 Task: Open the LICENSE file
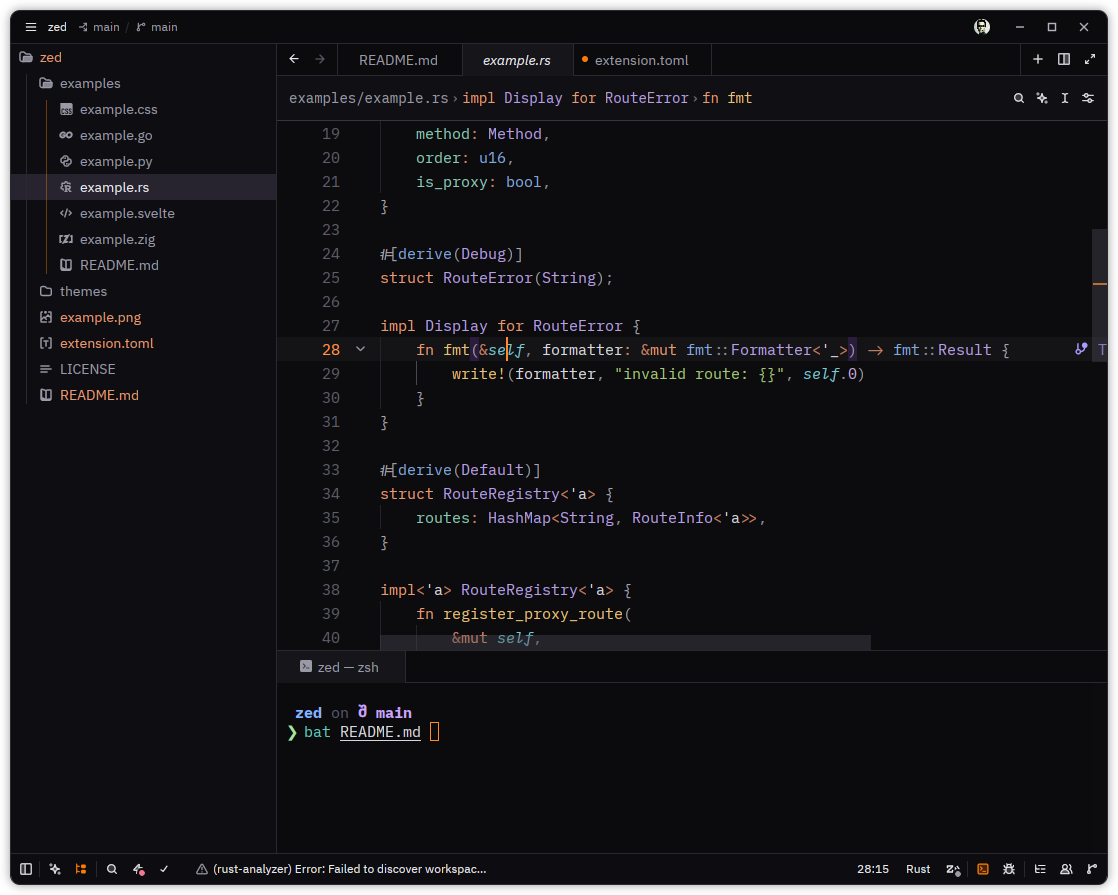point(143,369)
